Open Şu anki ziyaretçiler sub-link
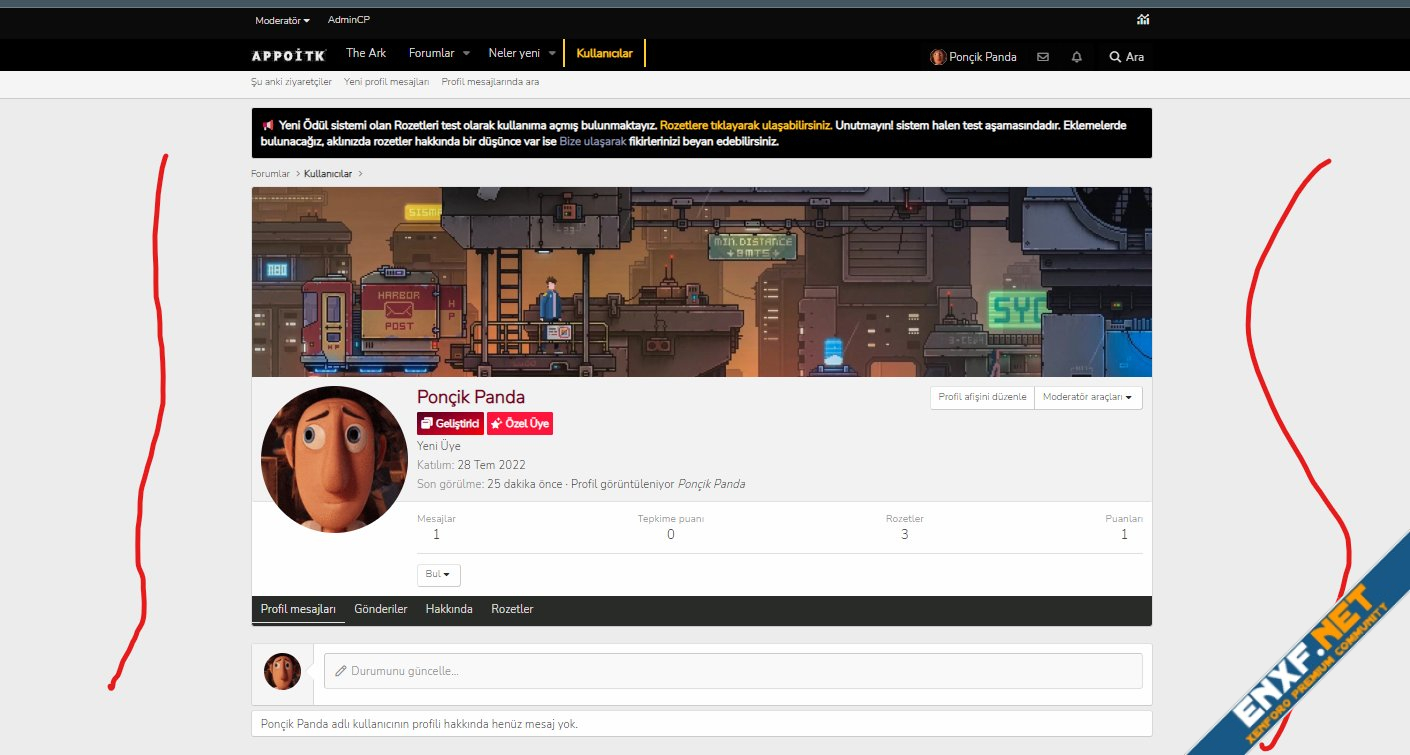Viewport: 1410px width, 755px height. [291, 82]
